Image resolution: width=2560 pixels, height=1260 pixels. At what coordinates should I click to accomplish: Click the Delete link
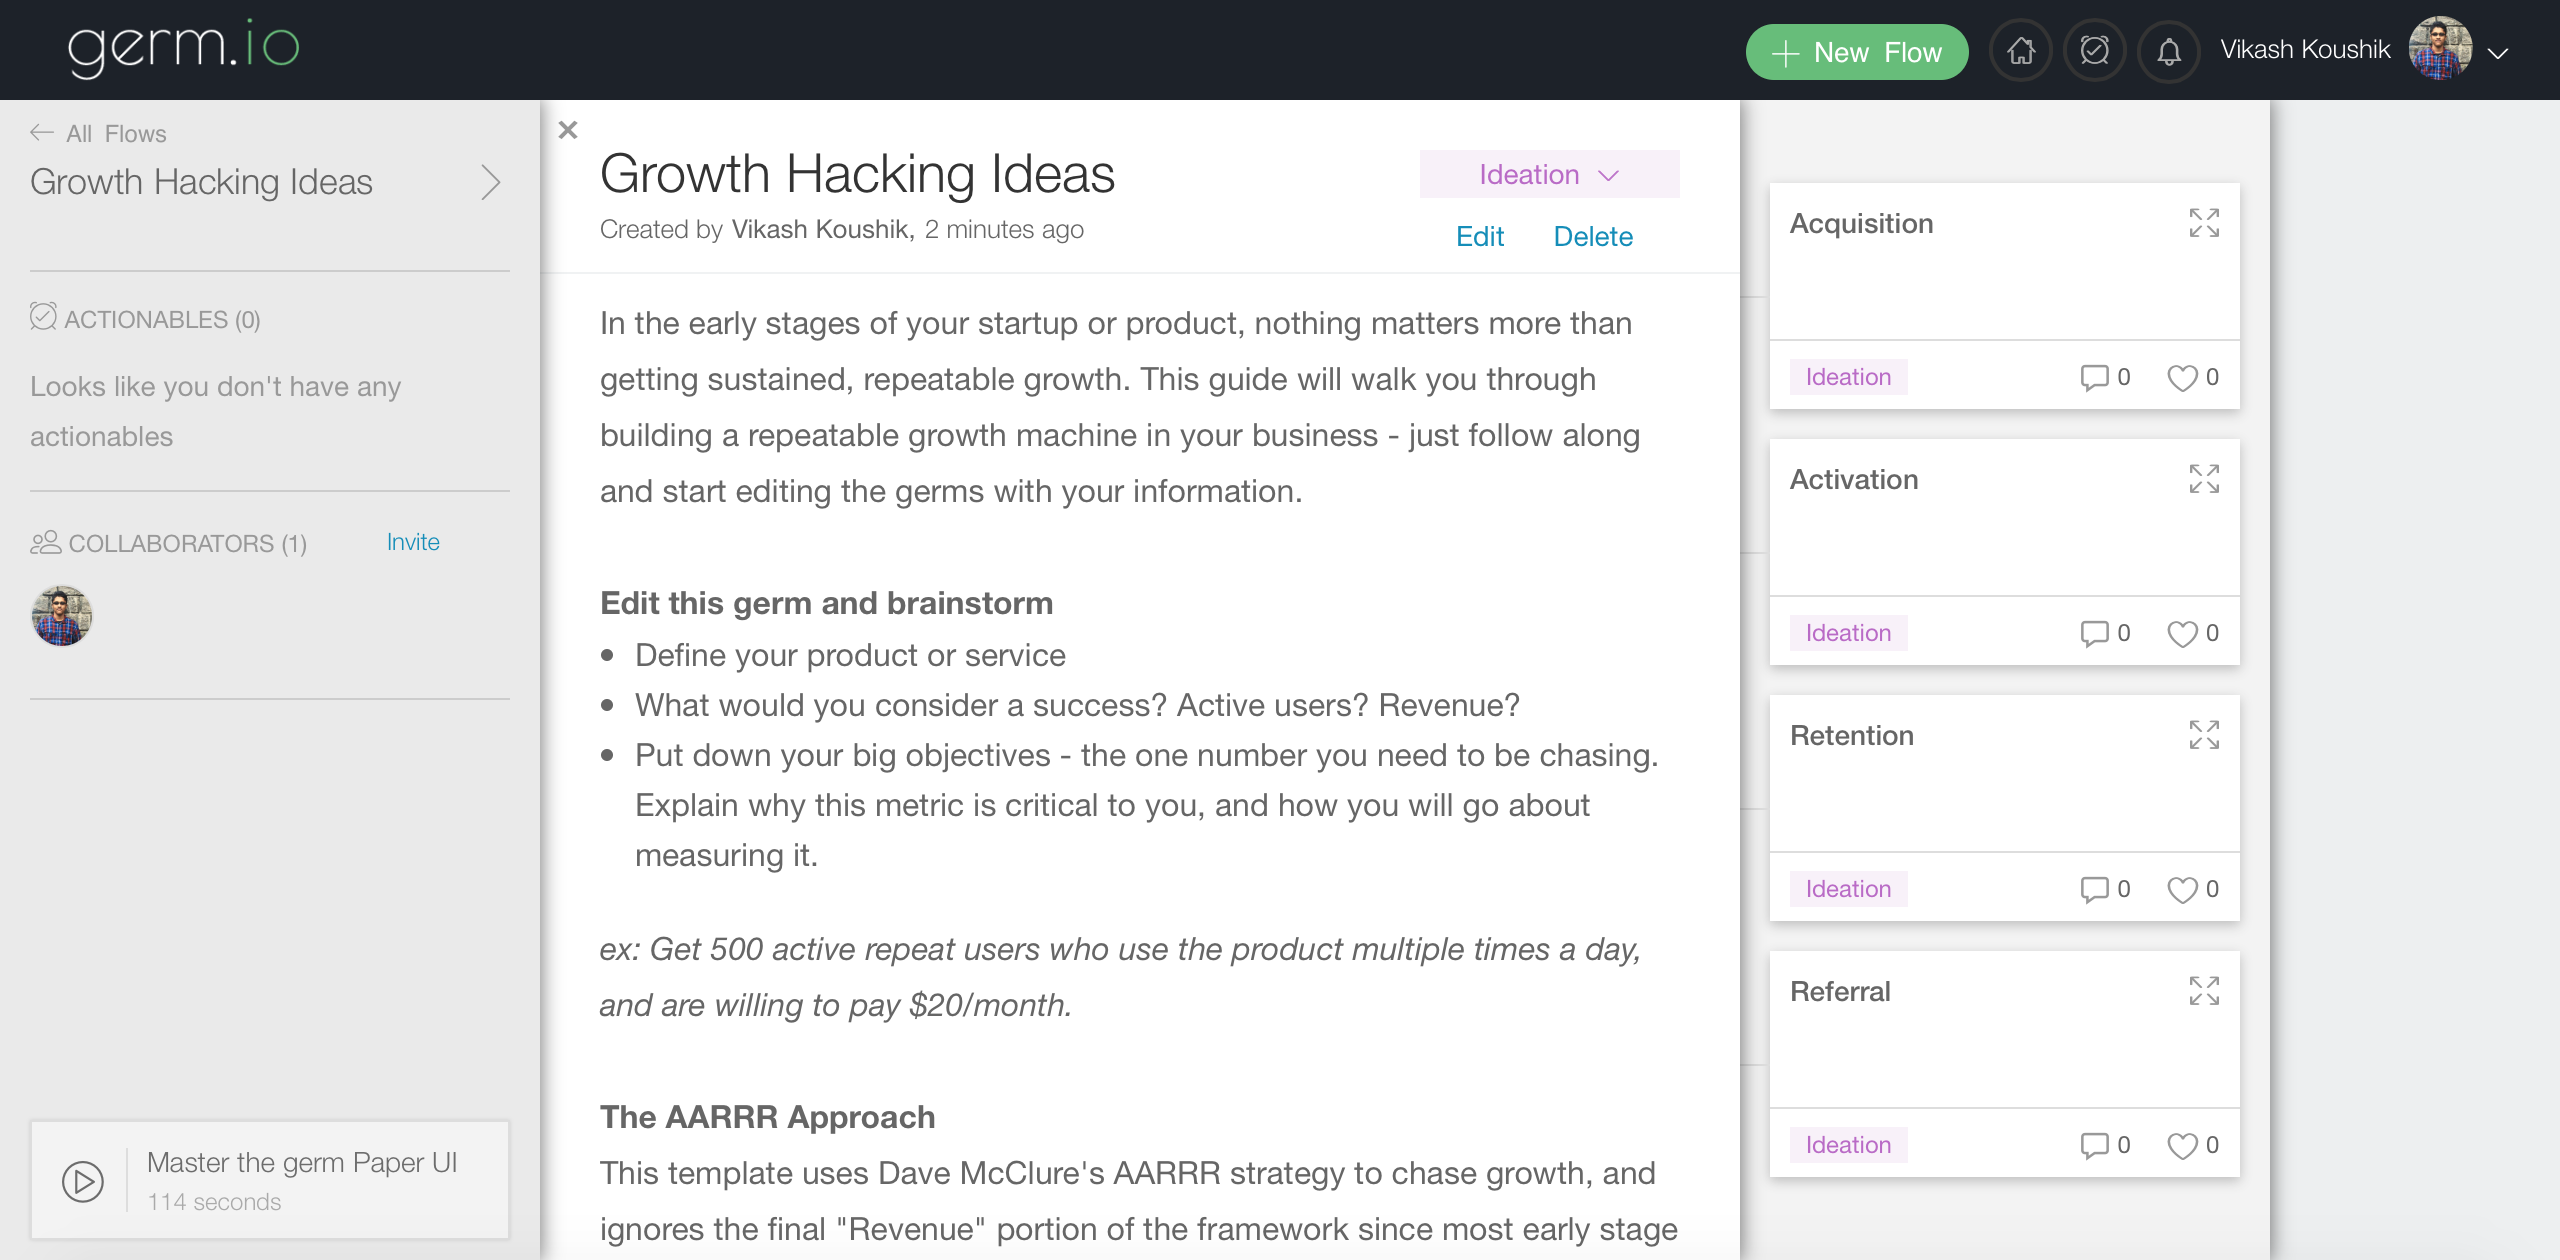1592,237
